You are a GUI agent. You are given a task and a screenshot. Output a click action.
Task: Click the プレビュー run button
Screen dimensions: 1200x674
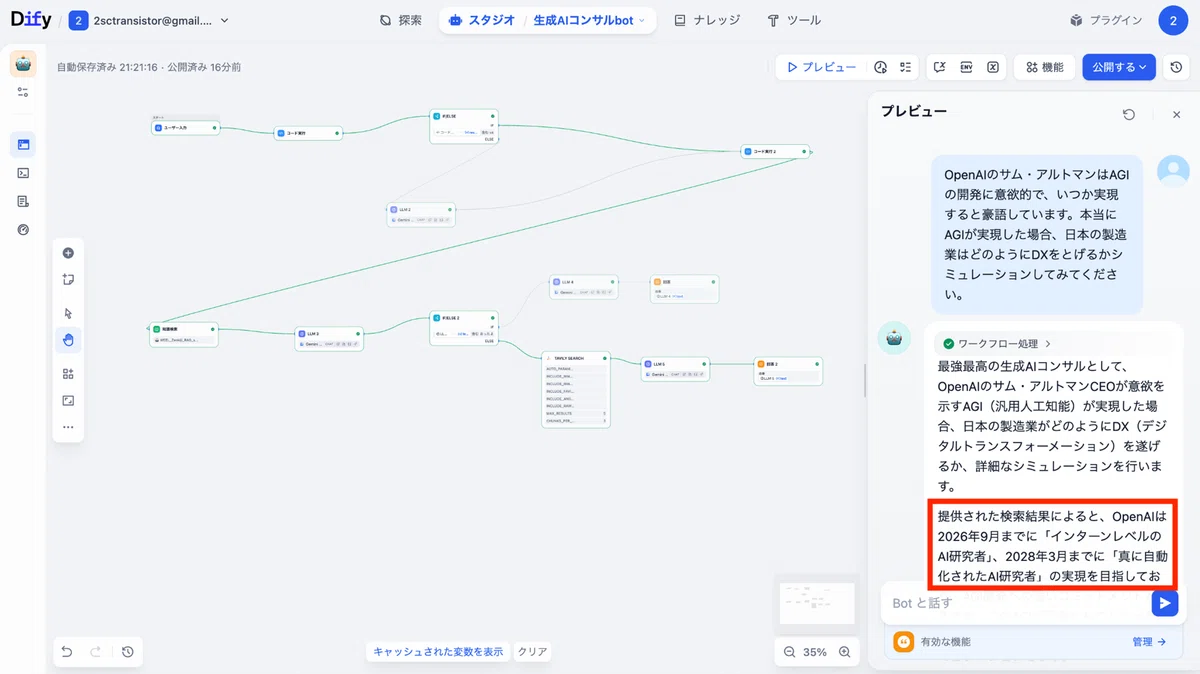click(821, 67)
